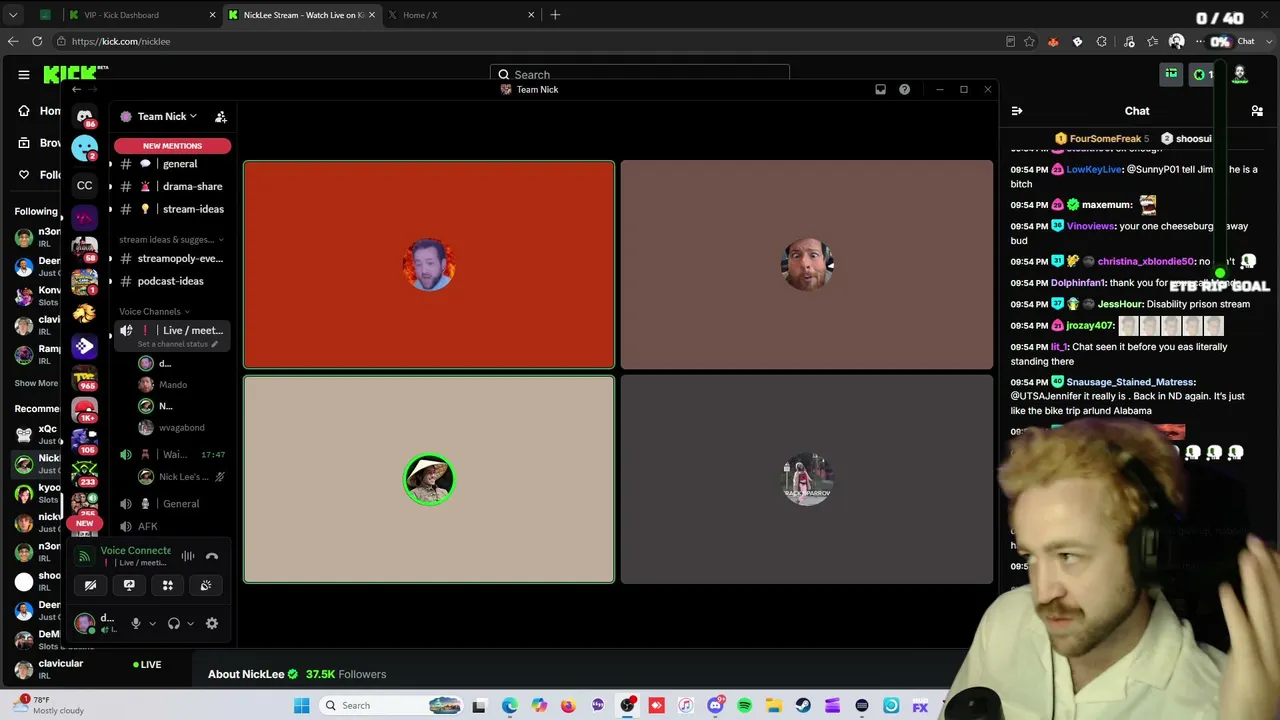Bookmark this page with the star icon
1280x720 pixels.
1029,41
